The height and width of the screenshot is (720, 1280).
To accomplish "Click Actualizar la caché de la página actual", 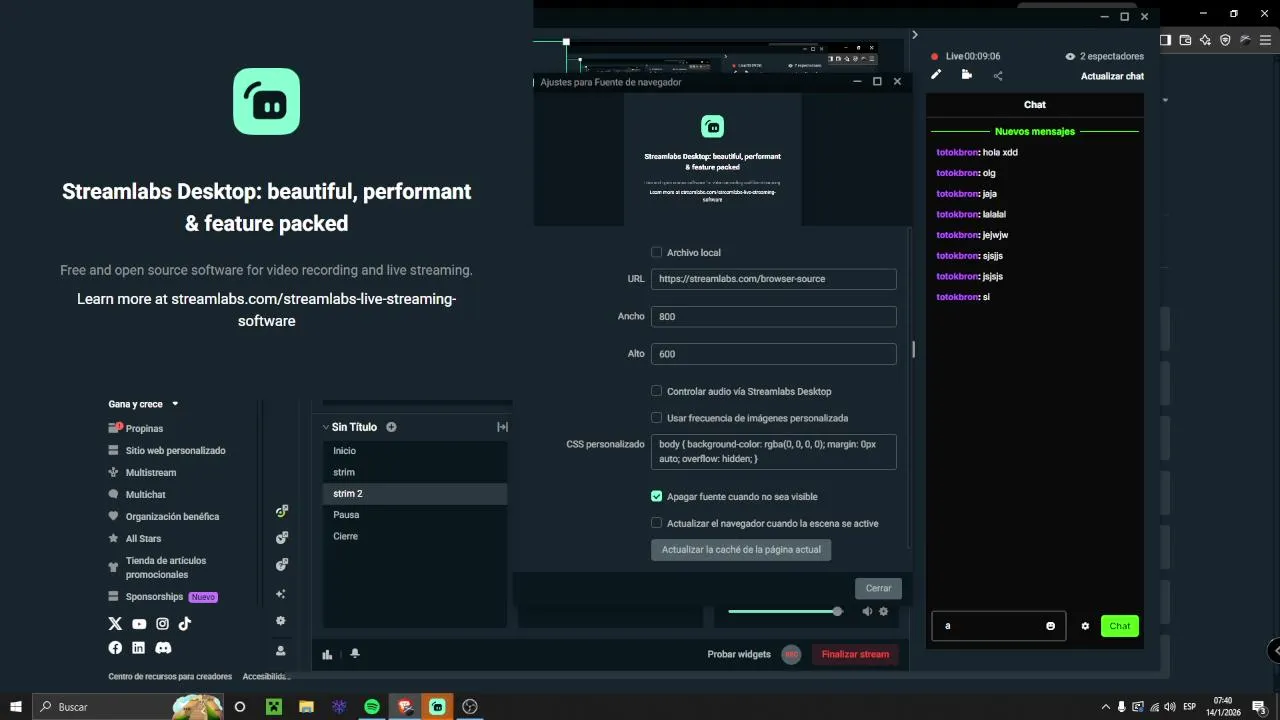I will (x=741, y=550).
